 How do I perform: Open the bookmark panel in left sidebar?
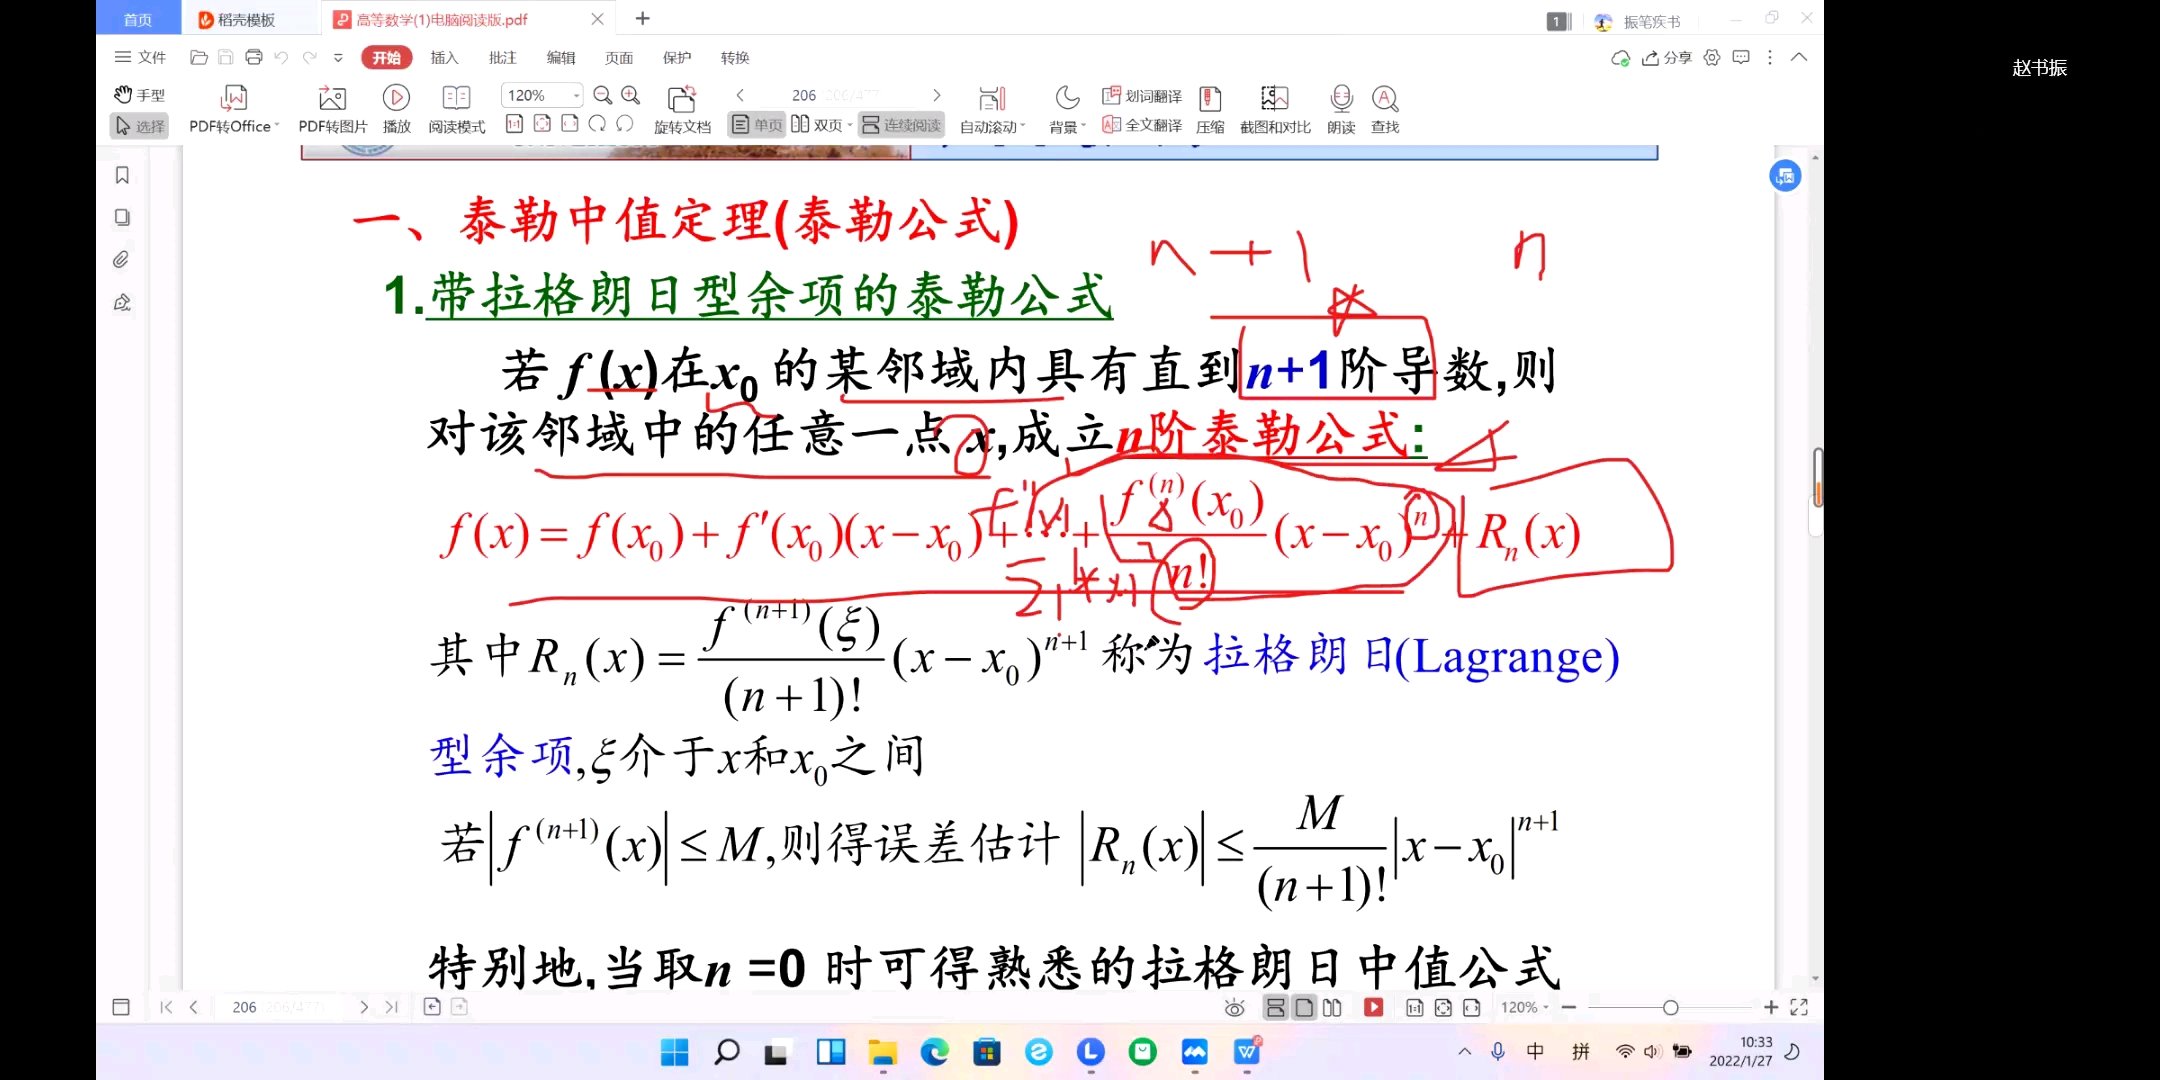coord(122,175)
